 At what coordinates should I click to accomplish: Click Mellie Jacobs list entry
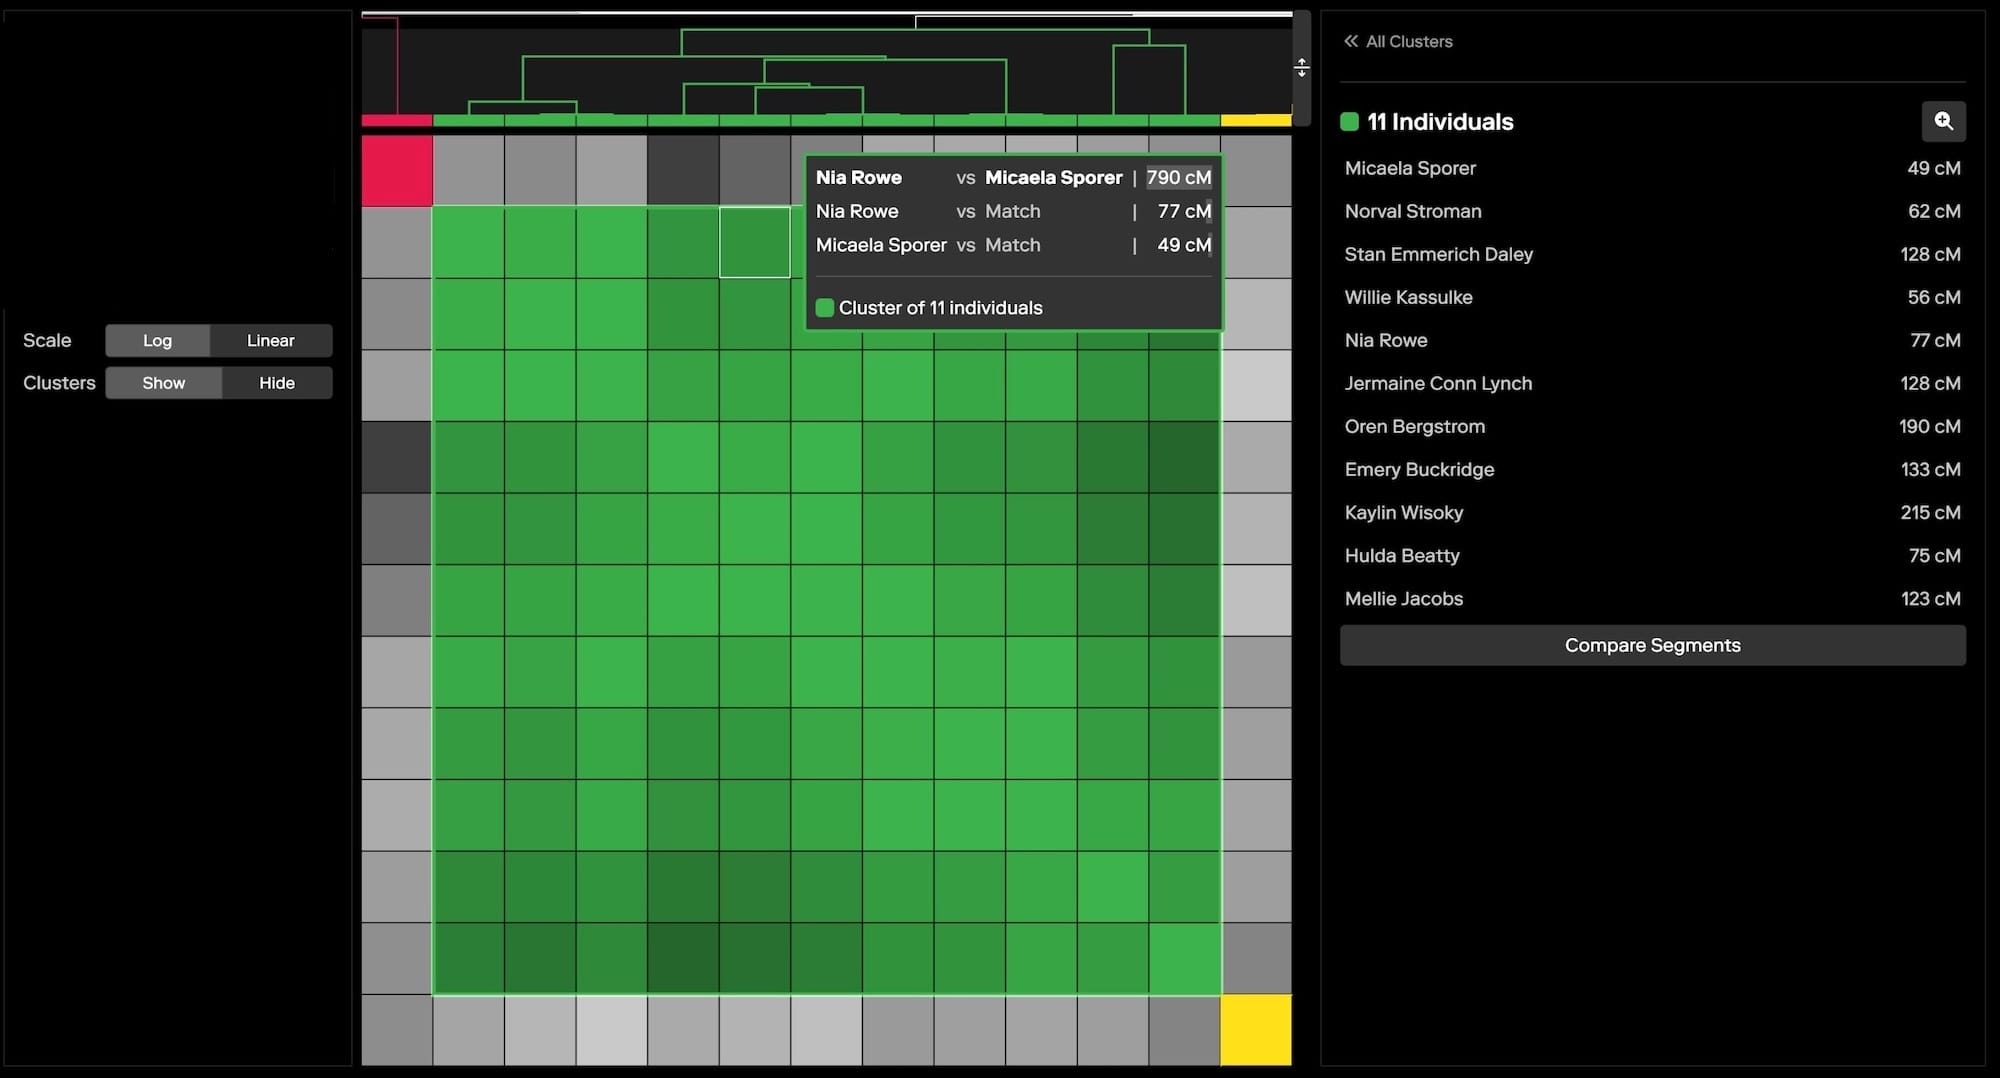point(1403,598)
